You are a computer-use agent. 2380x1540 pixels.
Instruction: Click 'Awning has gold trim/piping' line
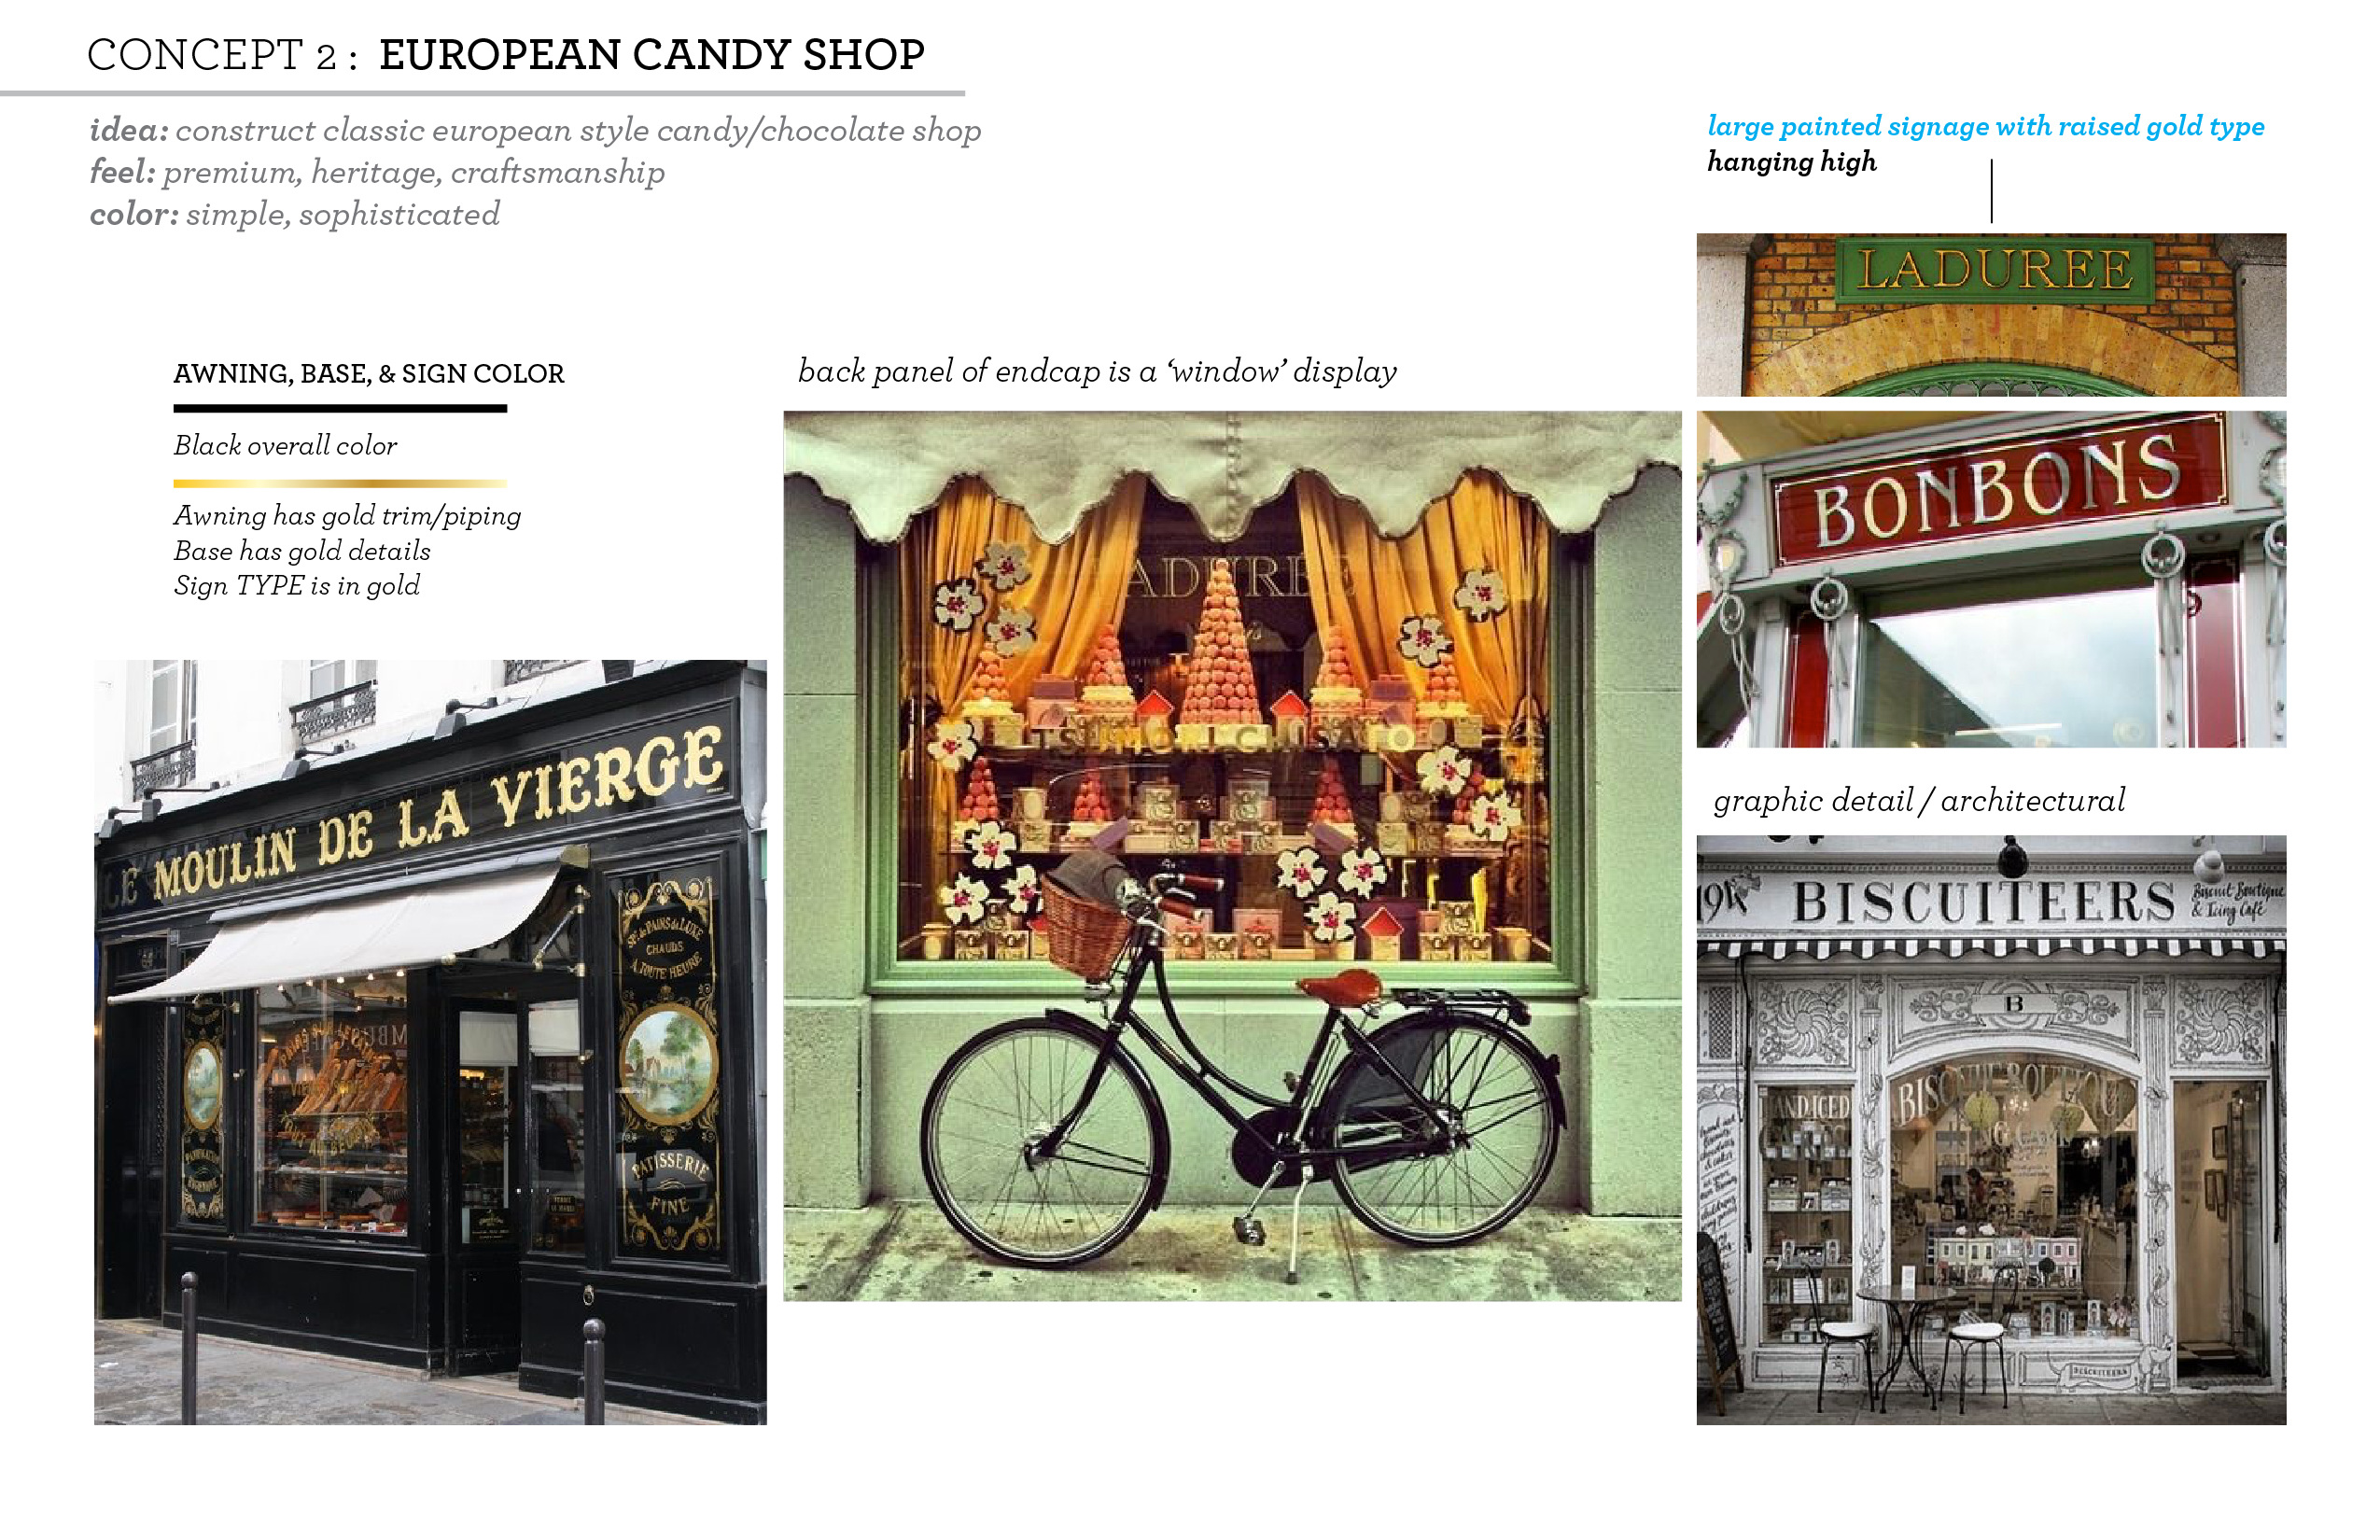coord(347,516)
